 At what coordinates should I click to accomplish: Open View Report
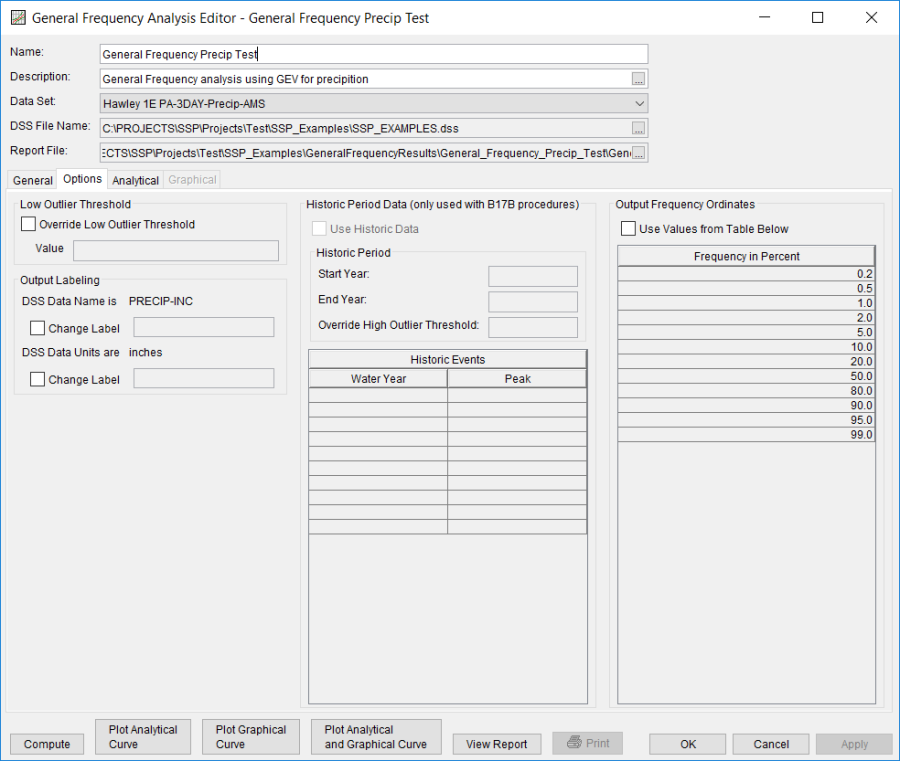[496, 743]
